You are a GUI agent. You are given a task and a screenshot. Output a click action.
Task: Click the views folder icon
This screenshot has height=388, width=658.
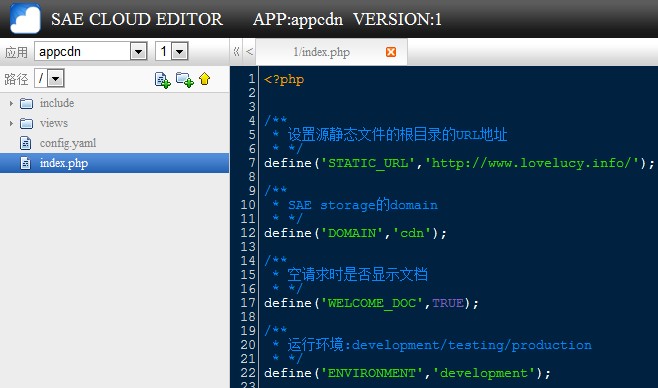[x=26, y=123]
